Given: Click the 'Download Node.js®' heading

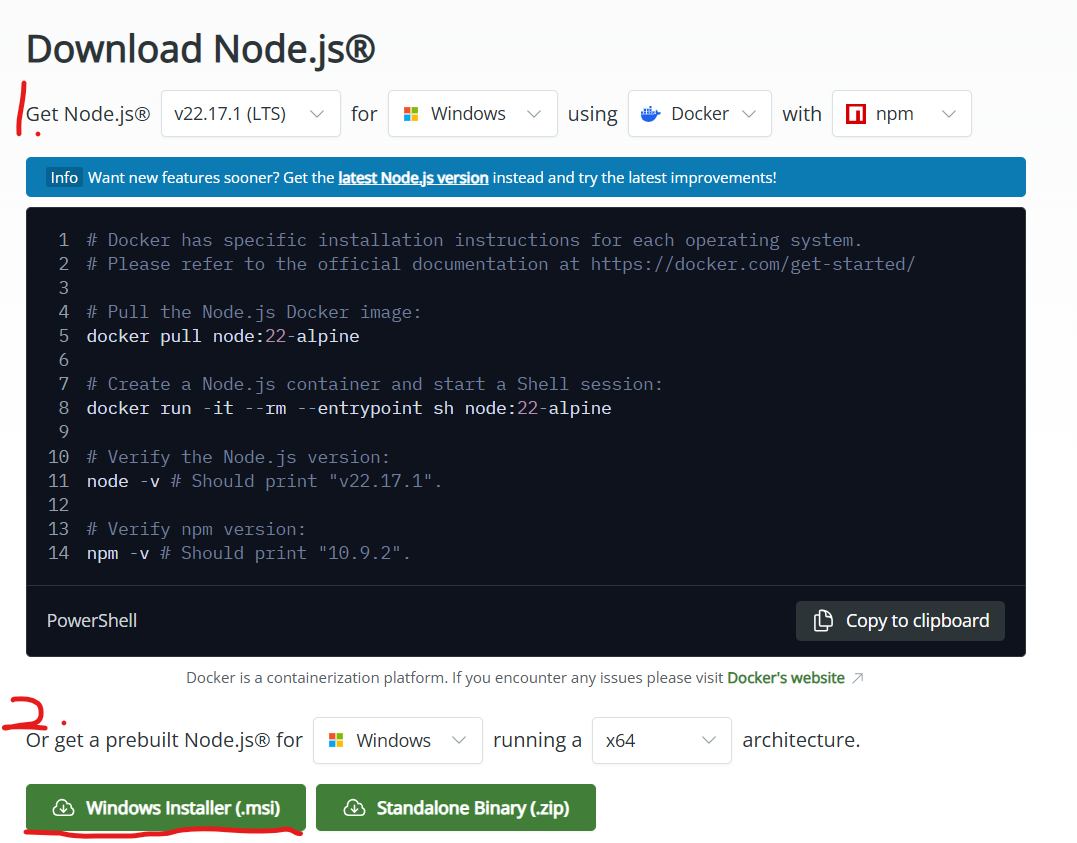Looking at the screenshot, I should [201, 49].
